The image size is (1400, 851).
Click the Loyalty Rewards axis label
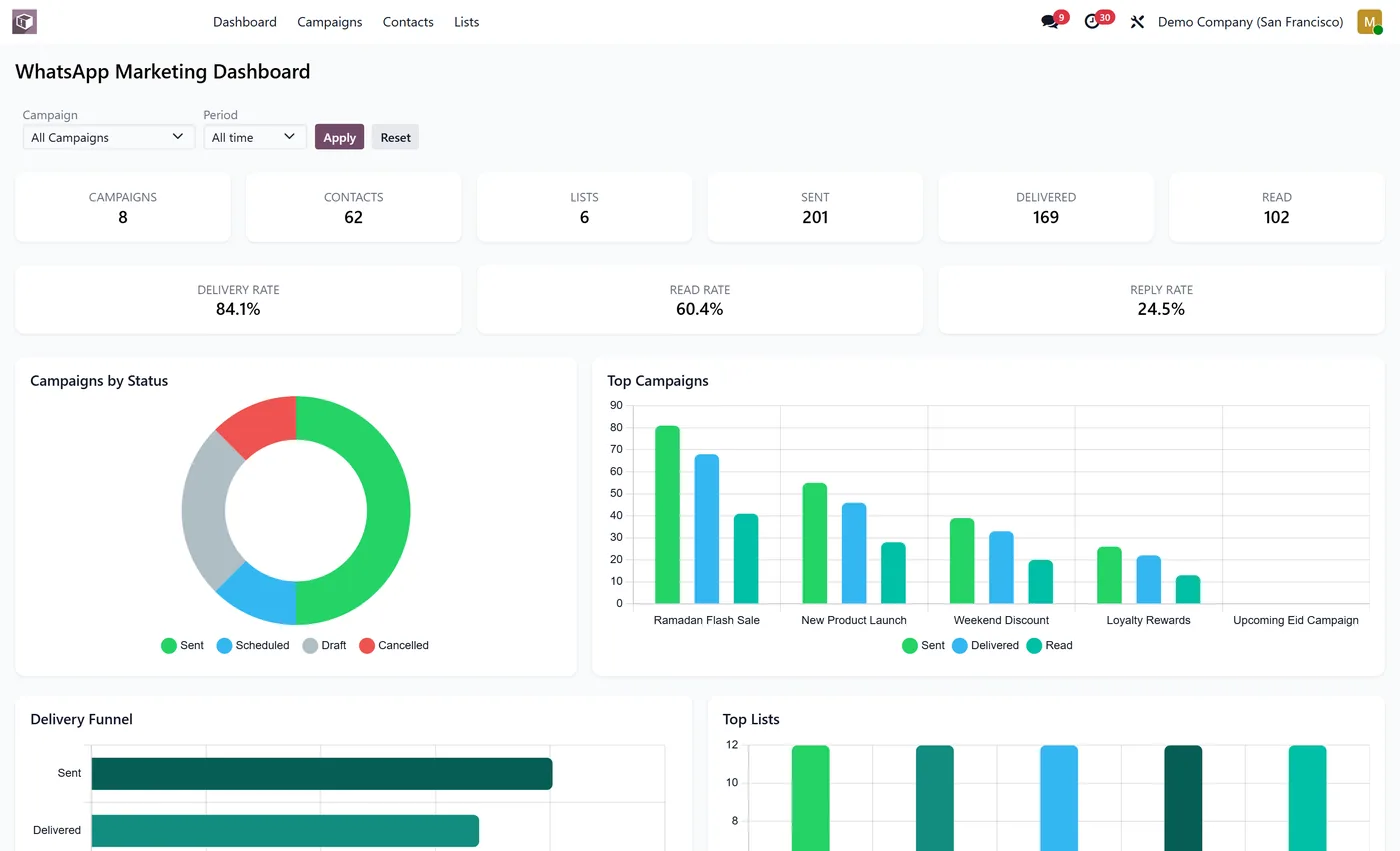pos(1148,620)
